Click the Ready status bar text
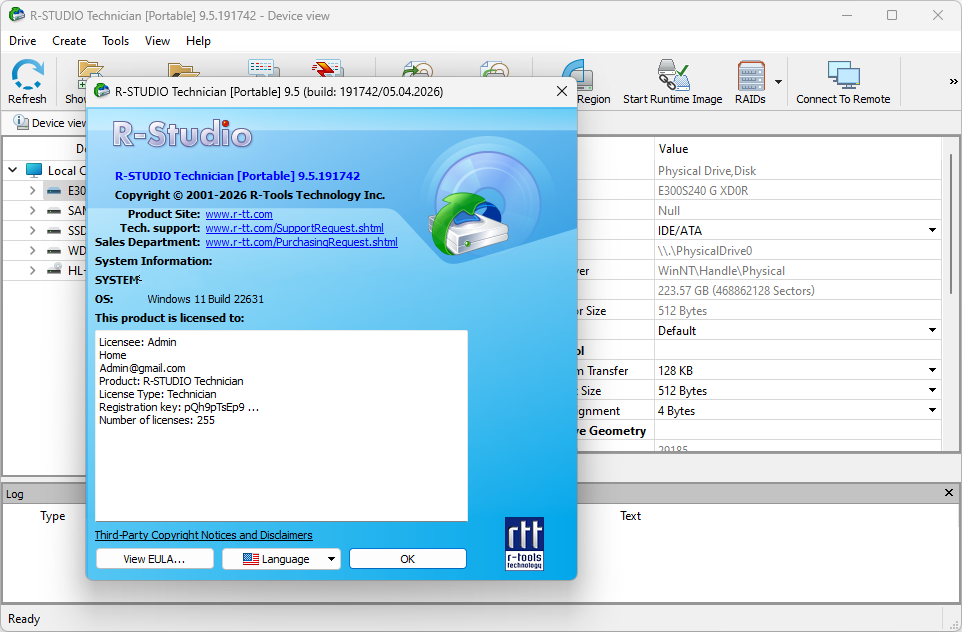The image size is (962, 632). click(24, 619)
